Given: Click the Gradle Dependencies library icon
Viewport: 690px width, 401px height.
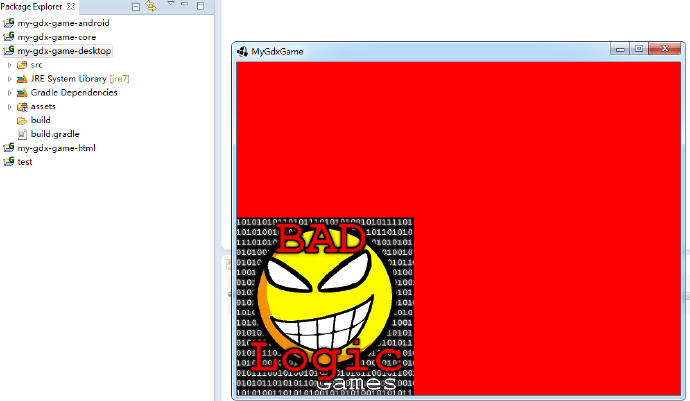Looking at the screenshot, I should tap(22, 93).
